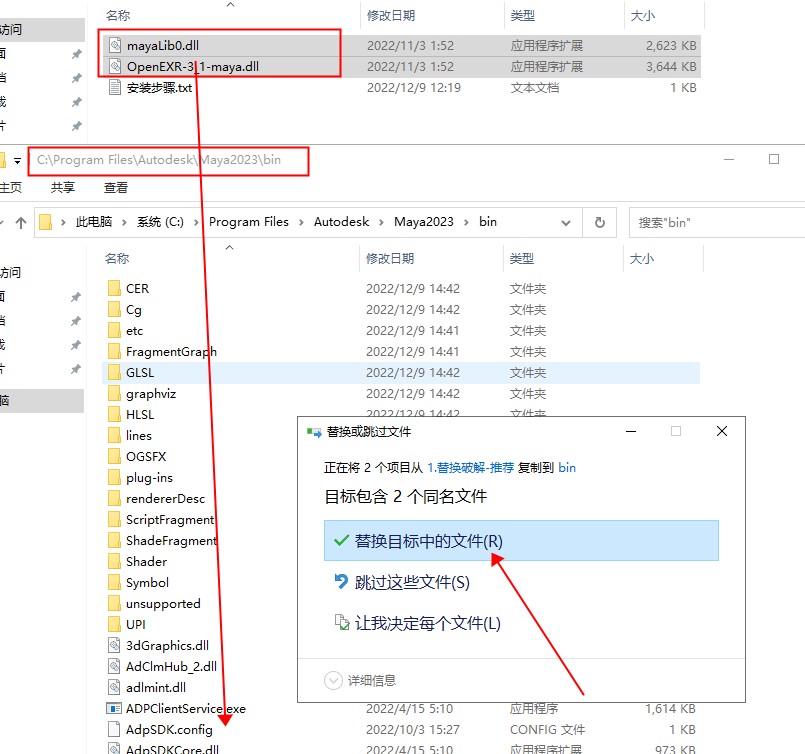Select the ADPClientService.exe application icon
Image resolution: width=805 pixels, height=754 pixels.
(x=114, y=709)
